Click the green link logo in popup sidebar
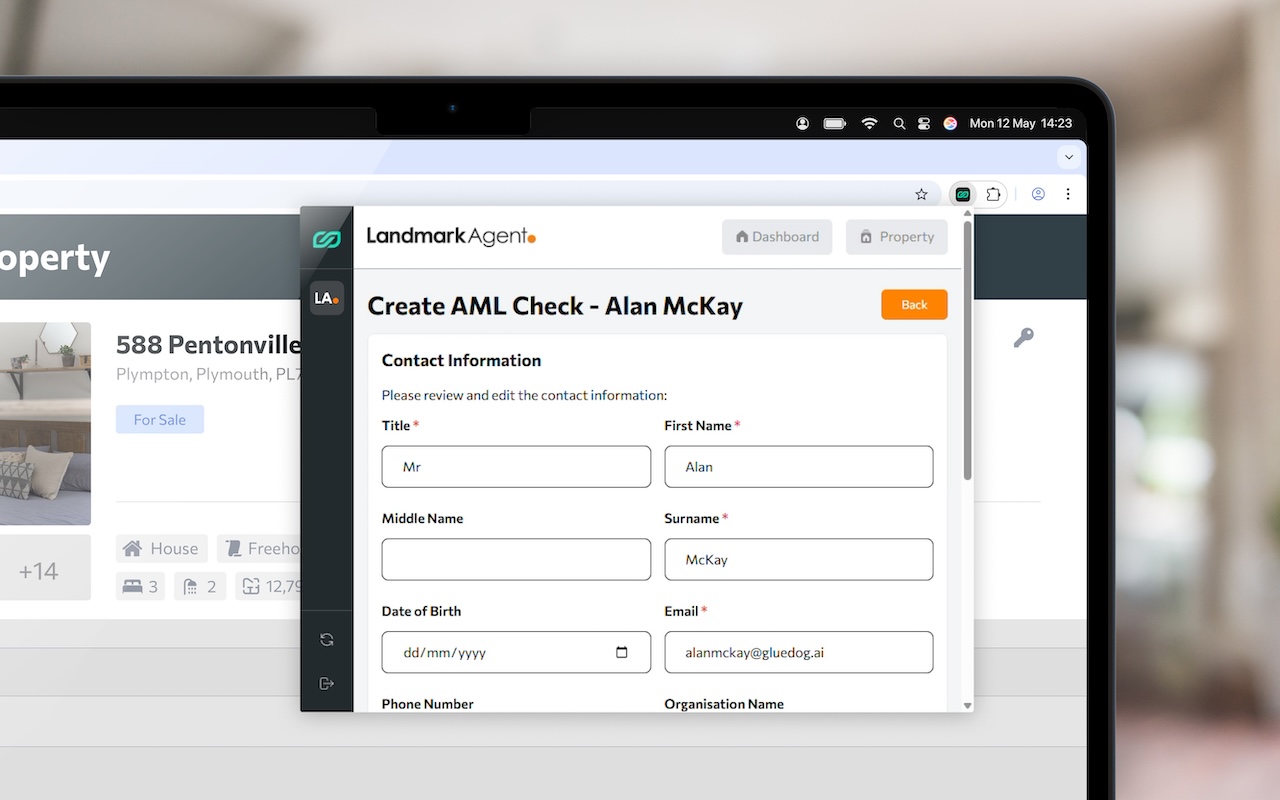1280x800 pixels. click(x=327, y=239)
